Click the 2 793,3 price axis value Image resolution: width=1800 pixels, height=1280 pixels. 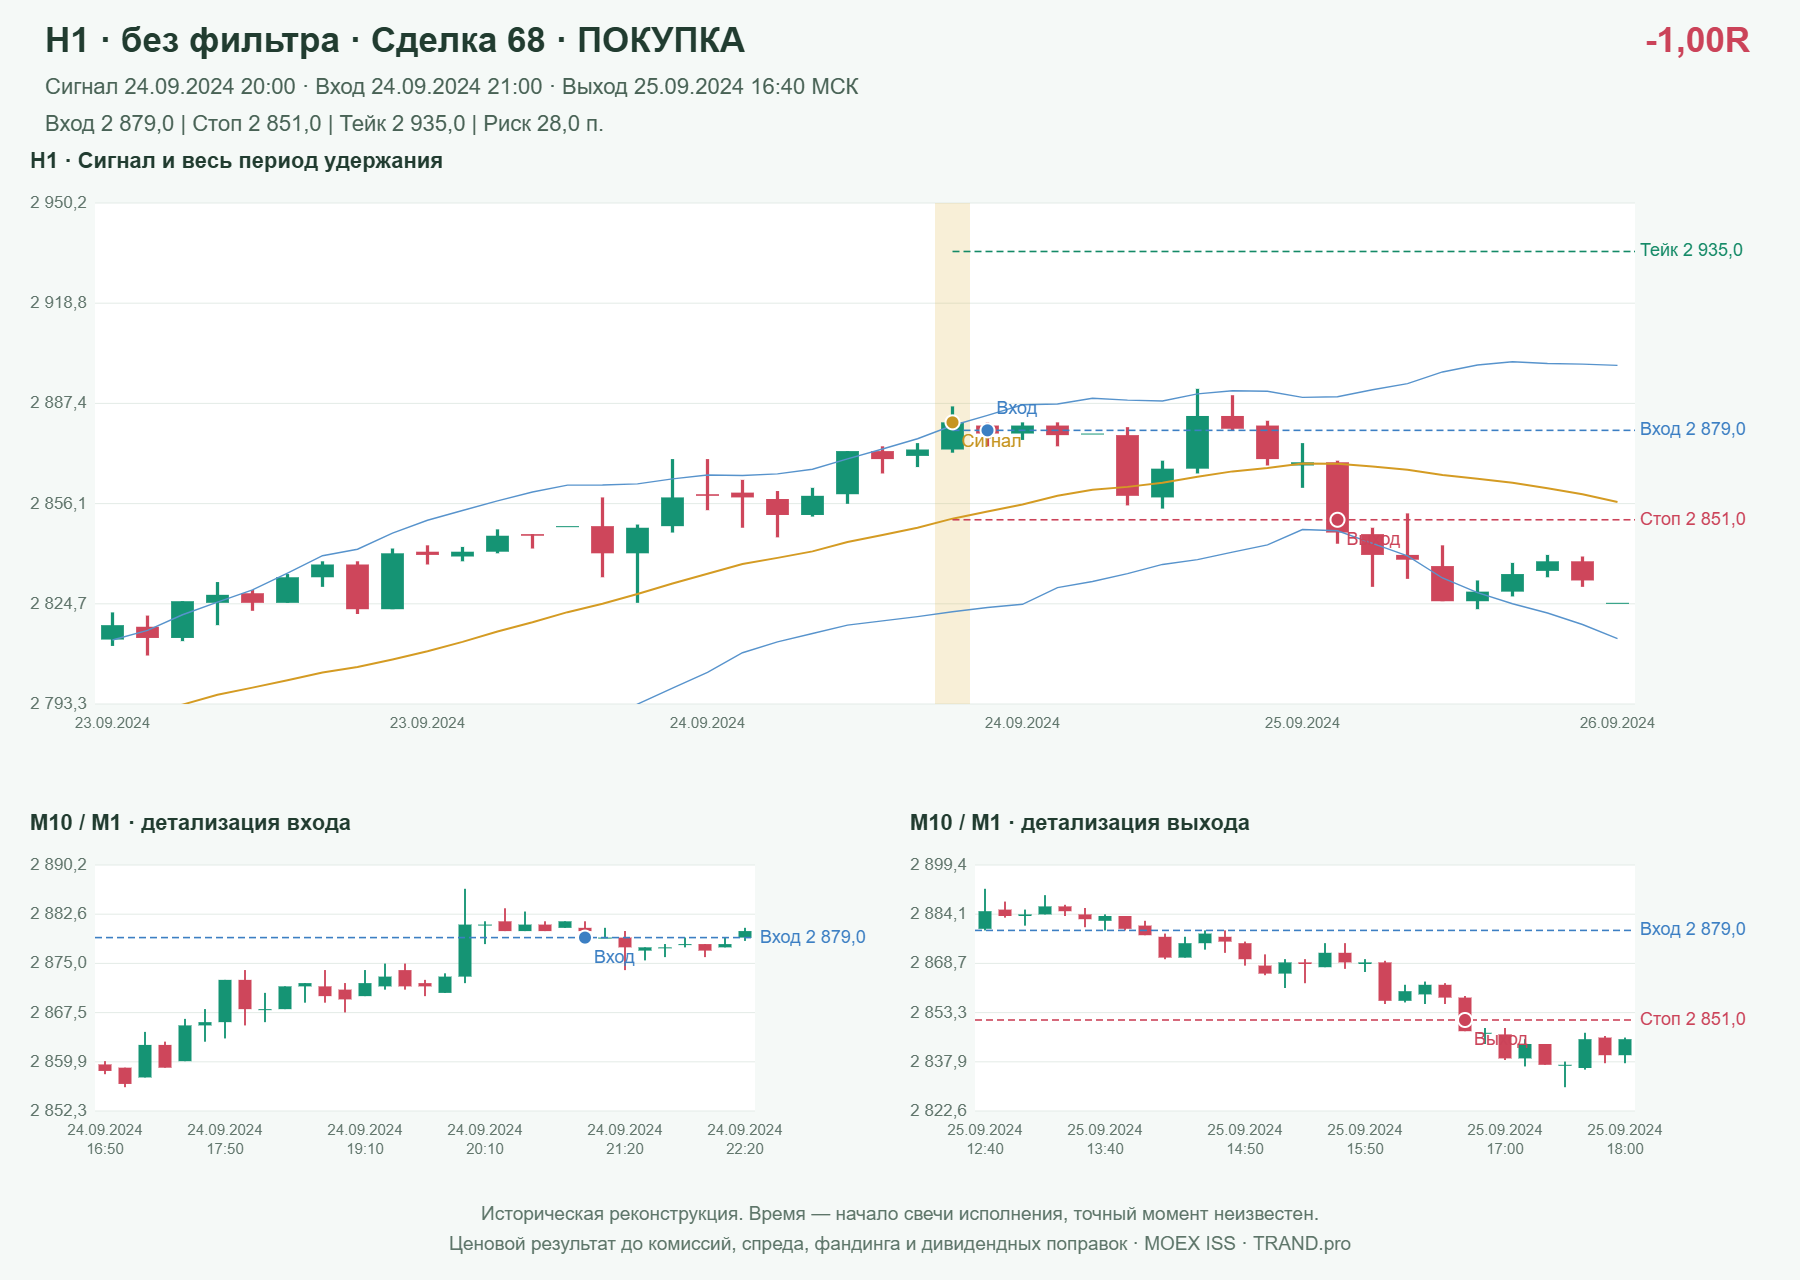tap(58, 704)
